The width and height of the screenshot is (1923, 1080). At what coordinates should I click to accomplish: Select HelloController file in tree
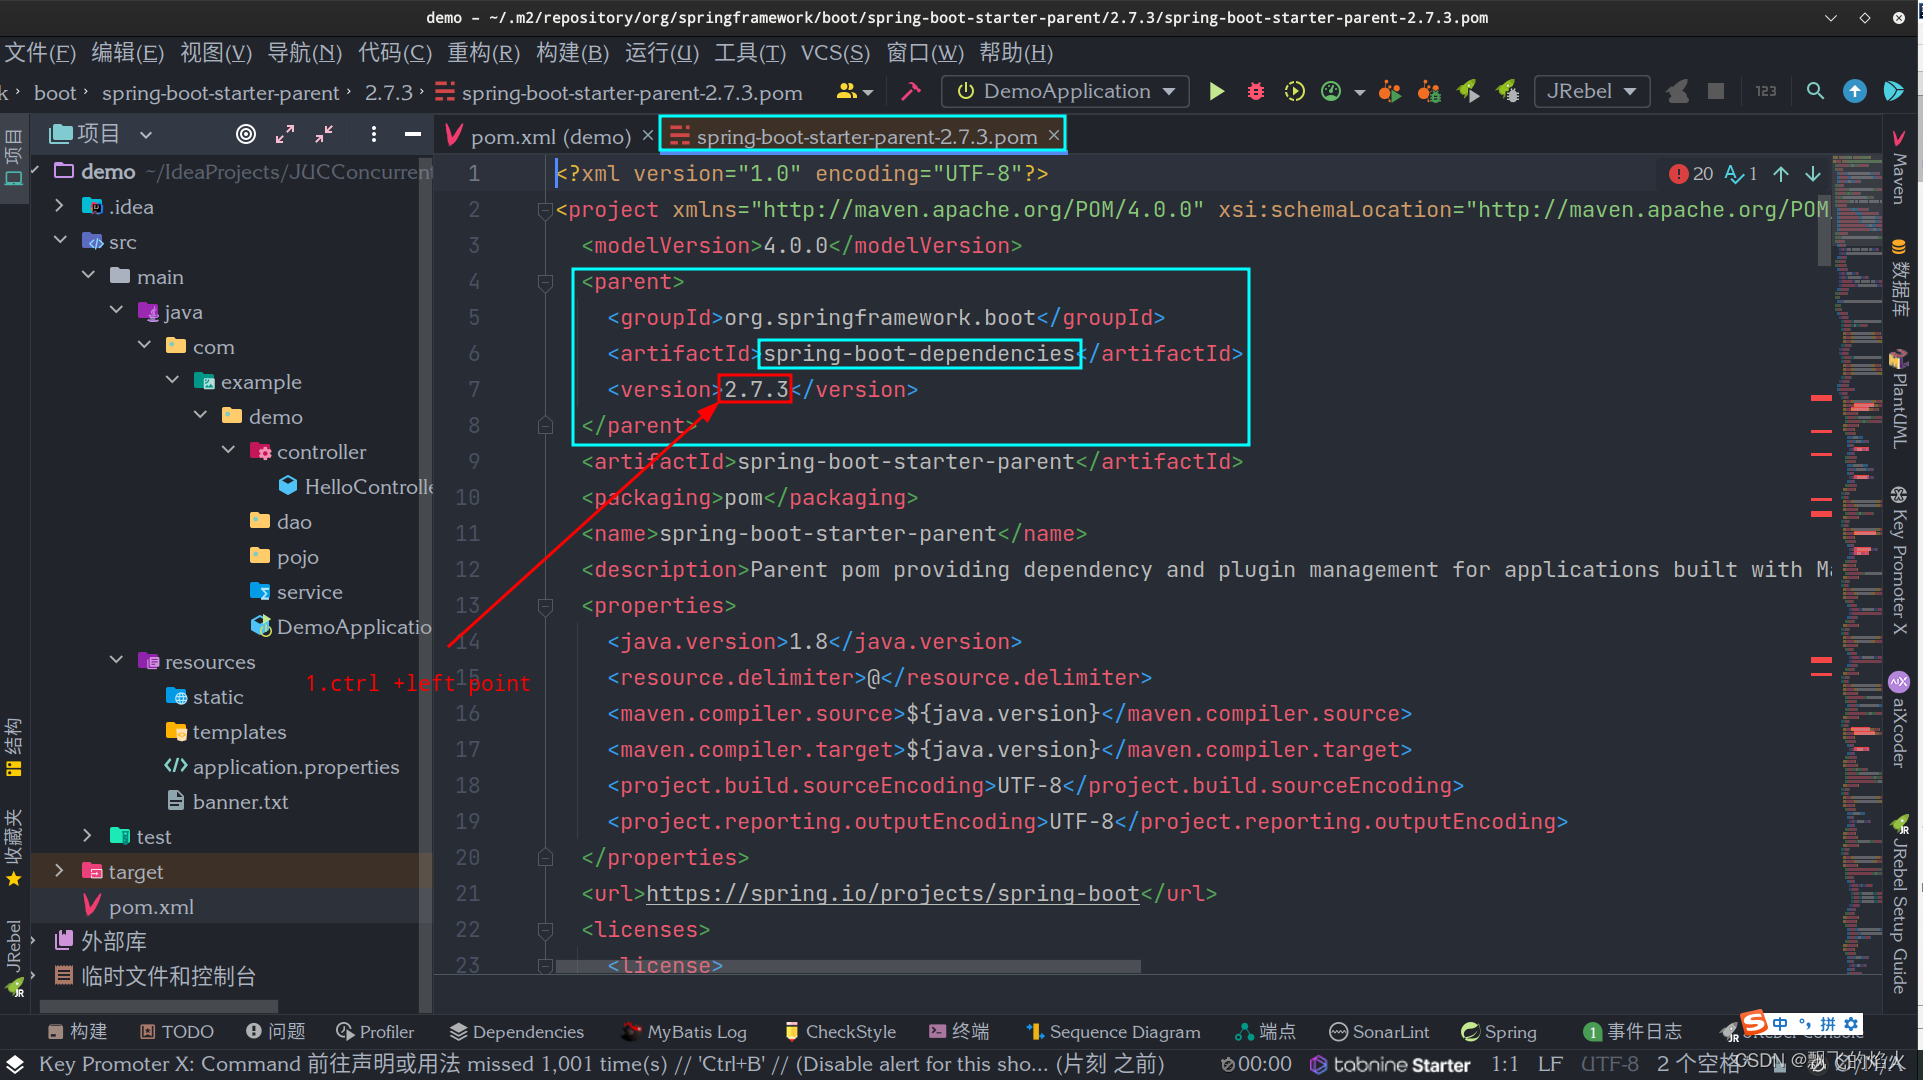(357, 486)
